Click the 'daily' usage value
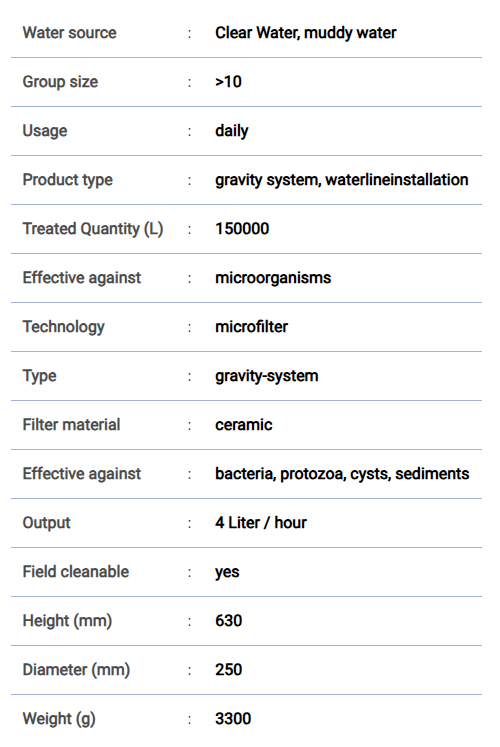Image resolution: width=500 pixels, height=747 pixels. (x=231, y=131)
